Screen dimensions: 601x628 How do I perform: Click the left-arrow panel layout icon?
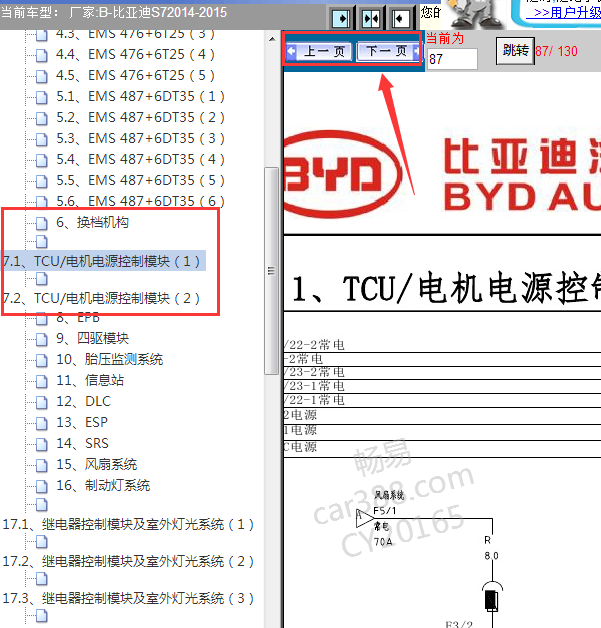tap(400, 18)
